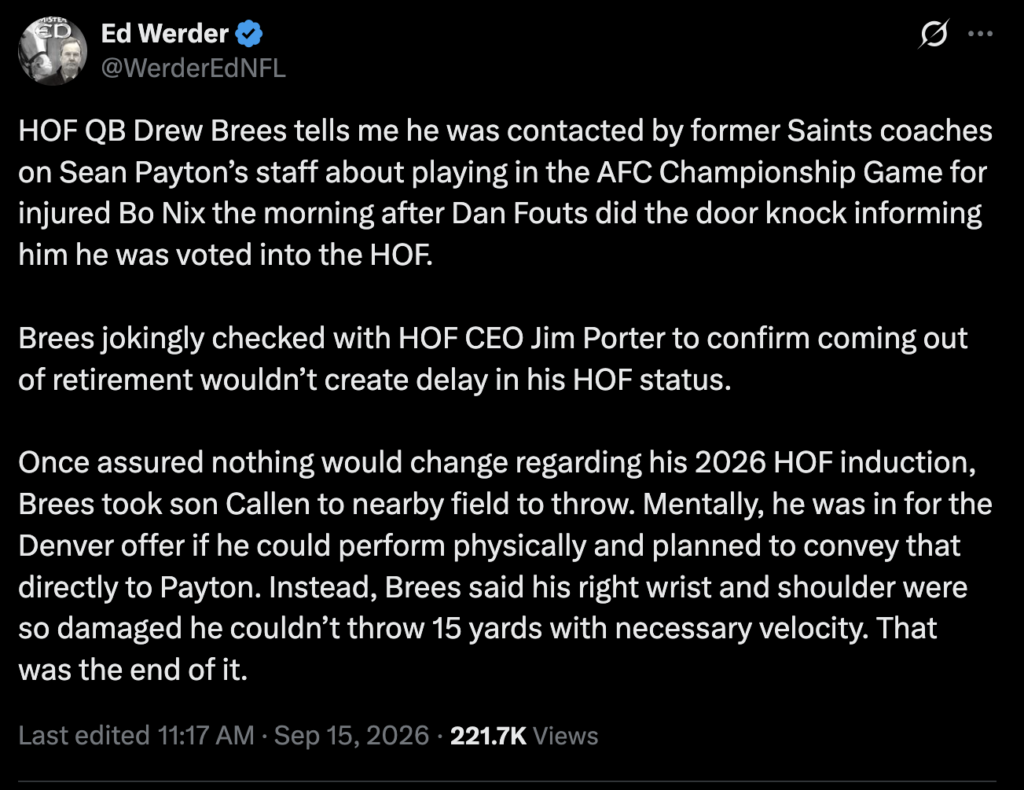This screenshot has height=790, width=1024.
Task: Click the closing sentence That was the end of it
Action: [477, 649]
